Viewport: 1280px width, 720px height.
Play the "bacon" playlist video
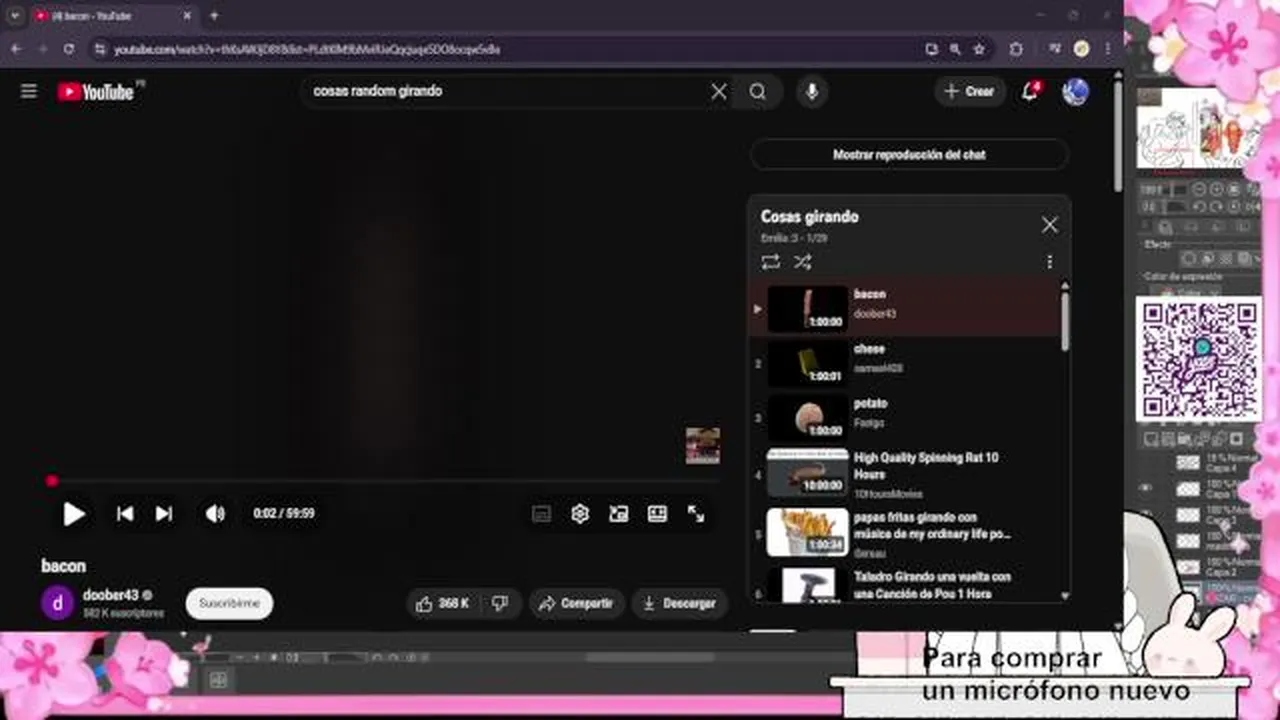[904, 308]
